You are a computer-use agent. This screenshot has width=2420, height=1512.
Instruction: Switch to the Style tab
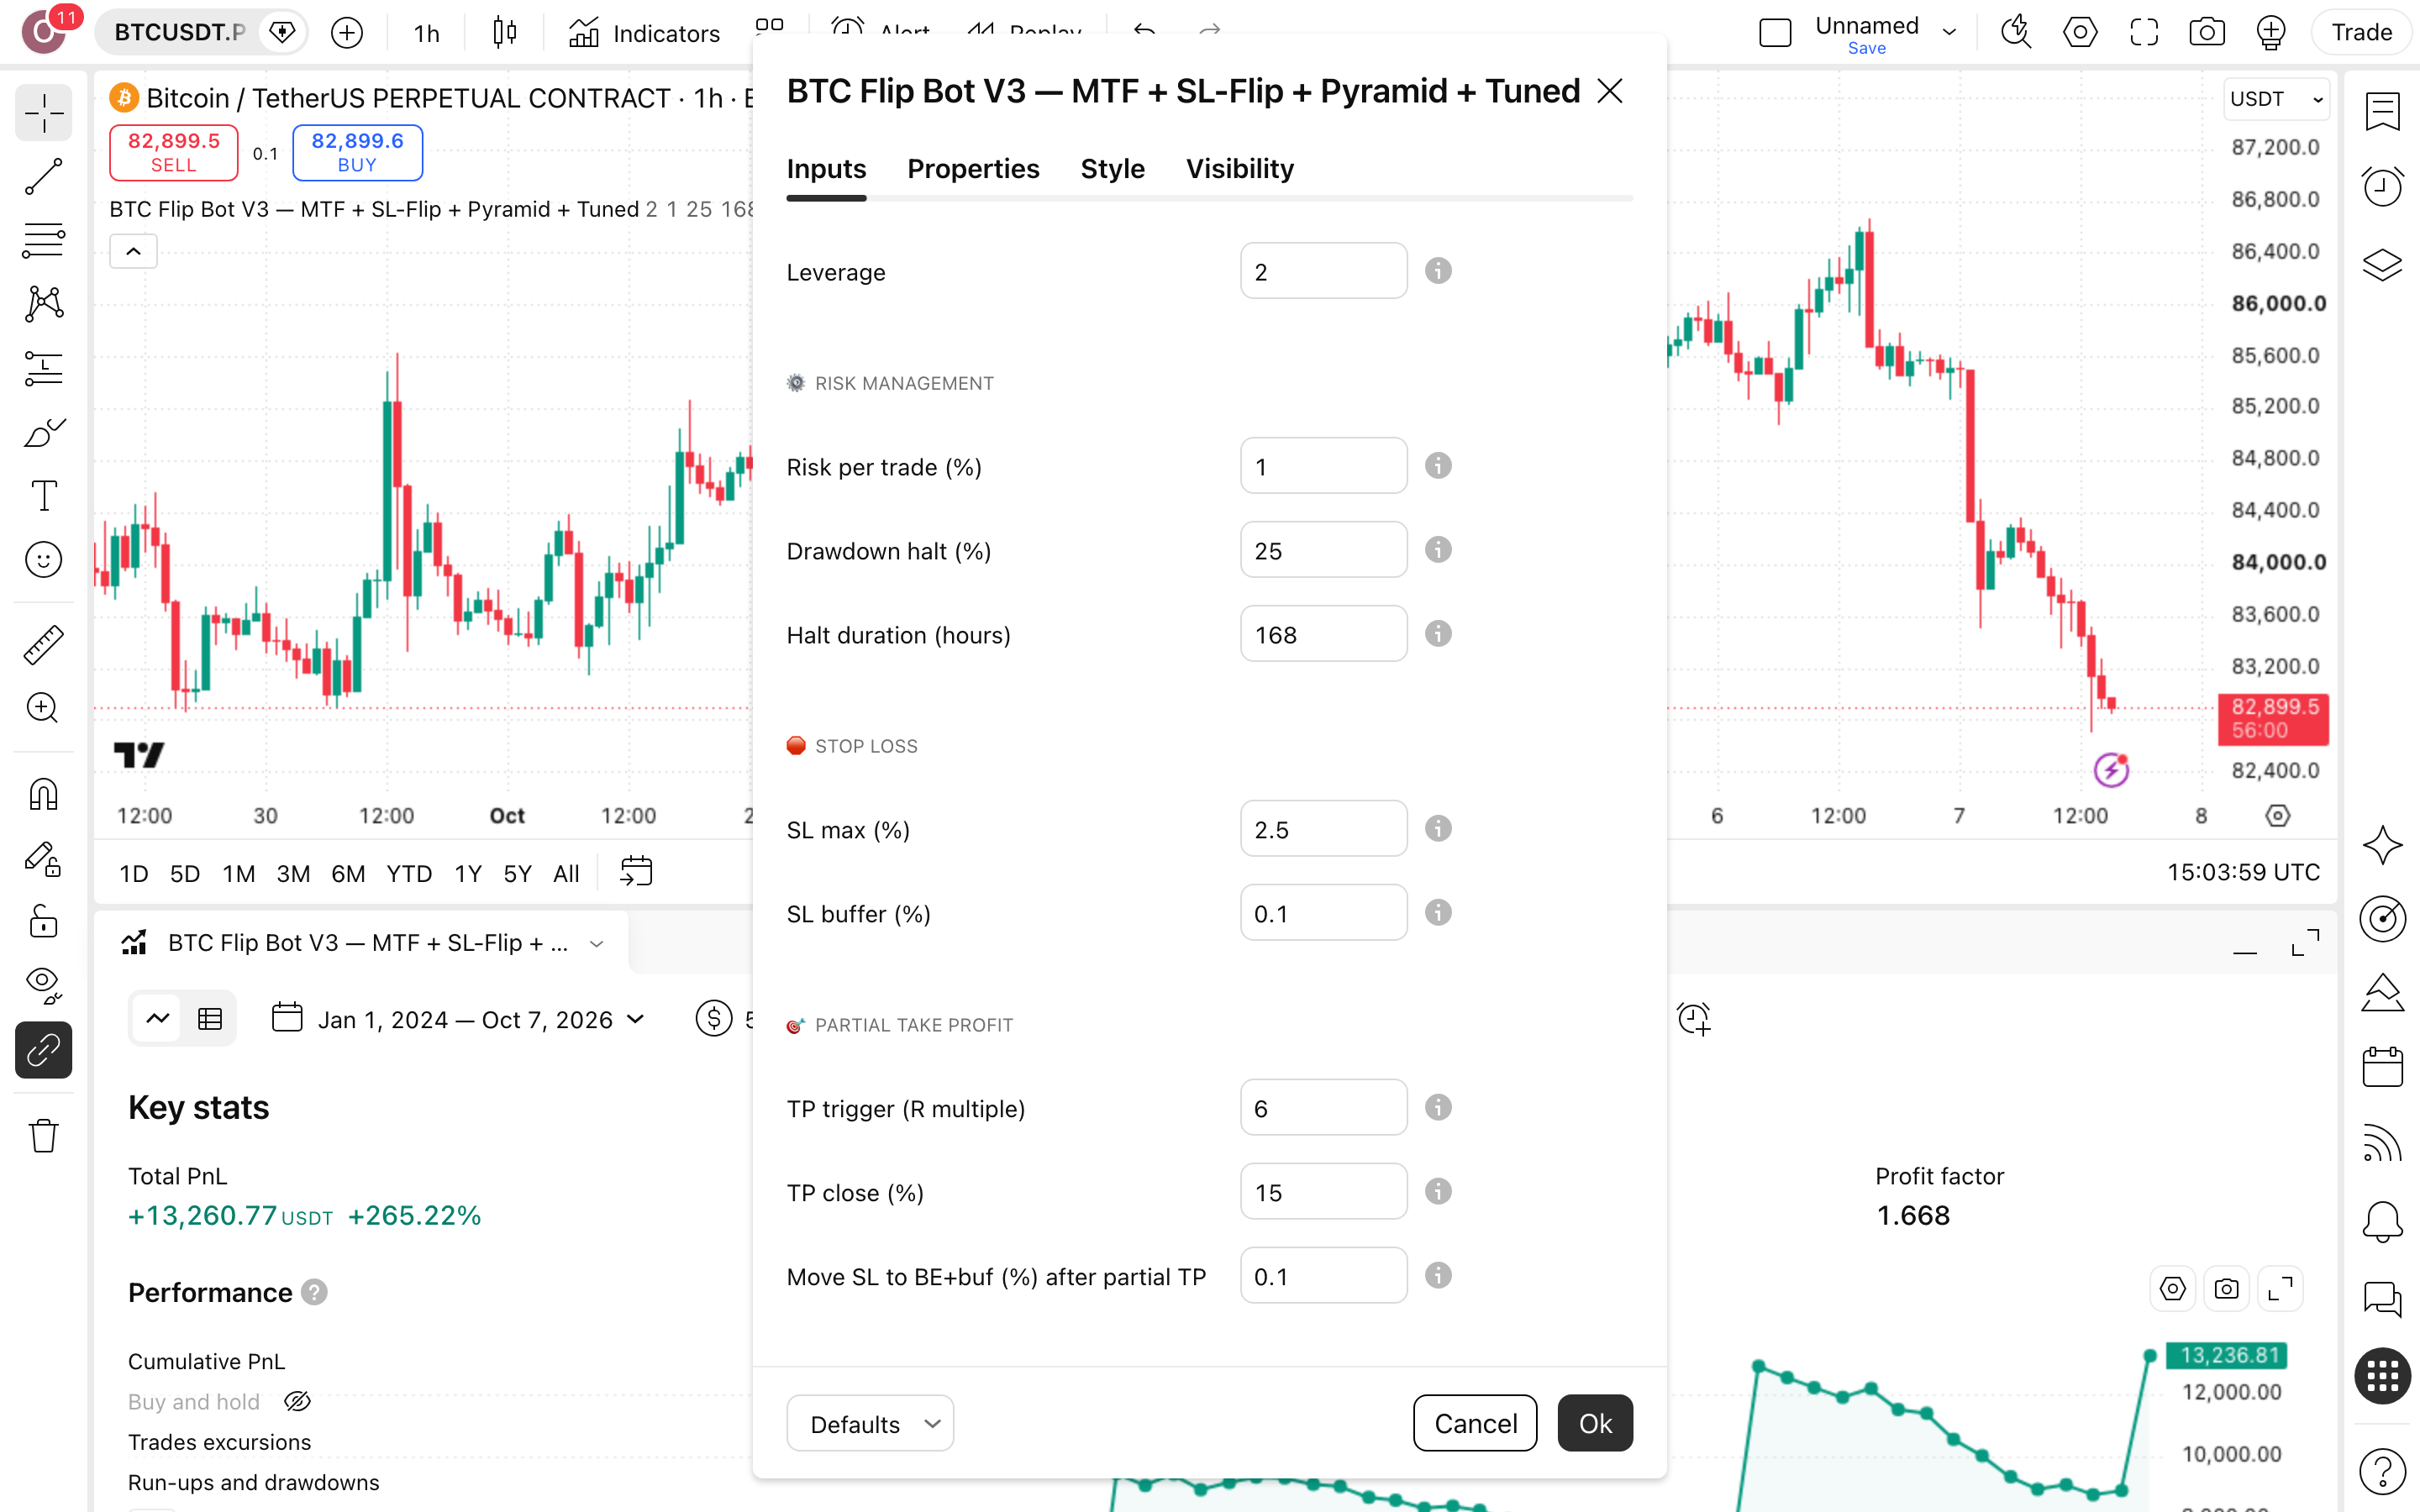tap(1112, 169)
